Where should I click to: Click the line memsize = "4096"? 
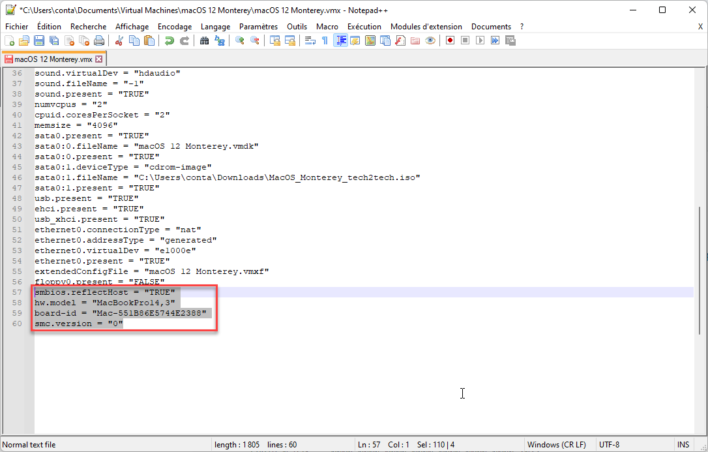(76, 126)
